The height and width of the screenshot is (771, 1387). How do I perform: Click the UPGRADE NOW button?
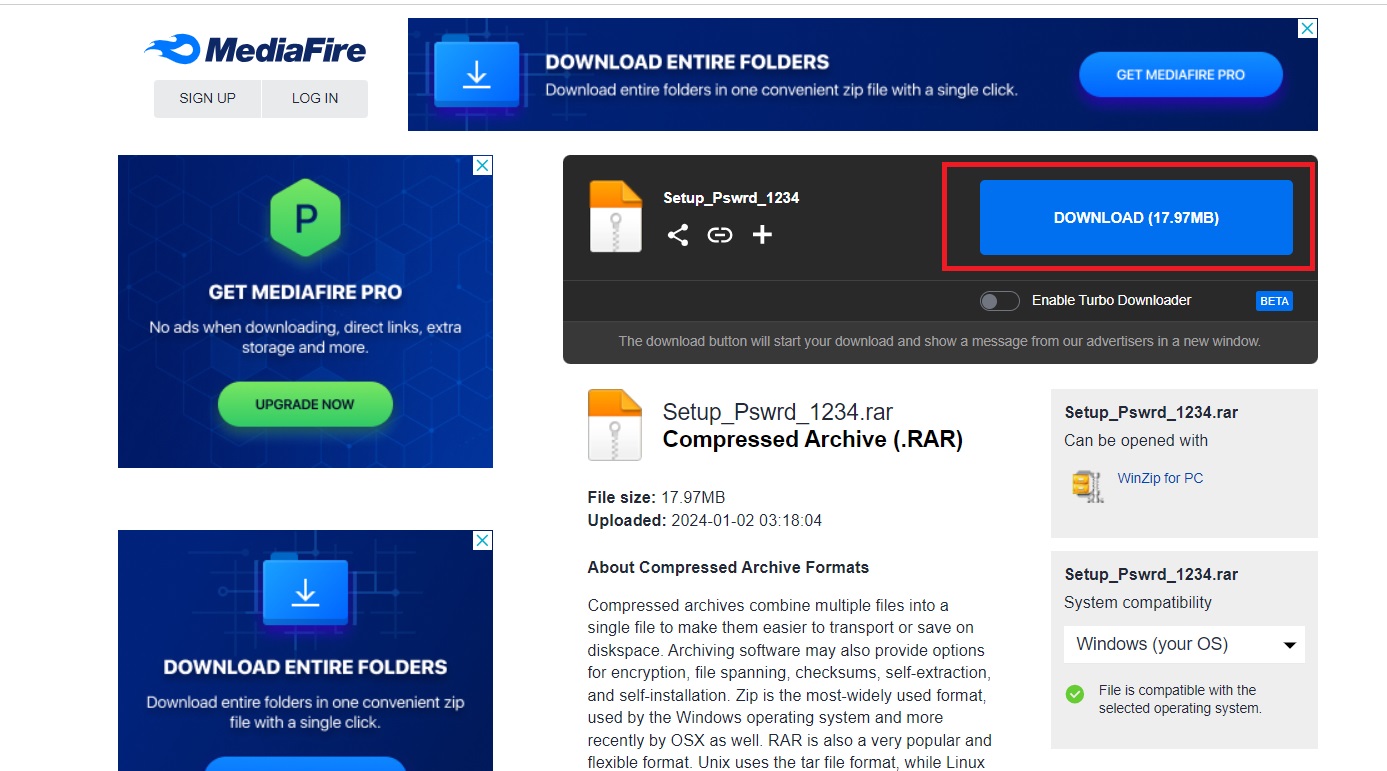tap(305, 404)
